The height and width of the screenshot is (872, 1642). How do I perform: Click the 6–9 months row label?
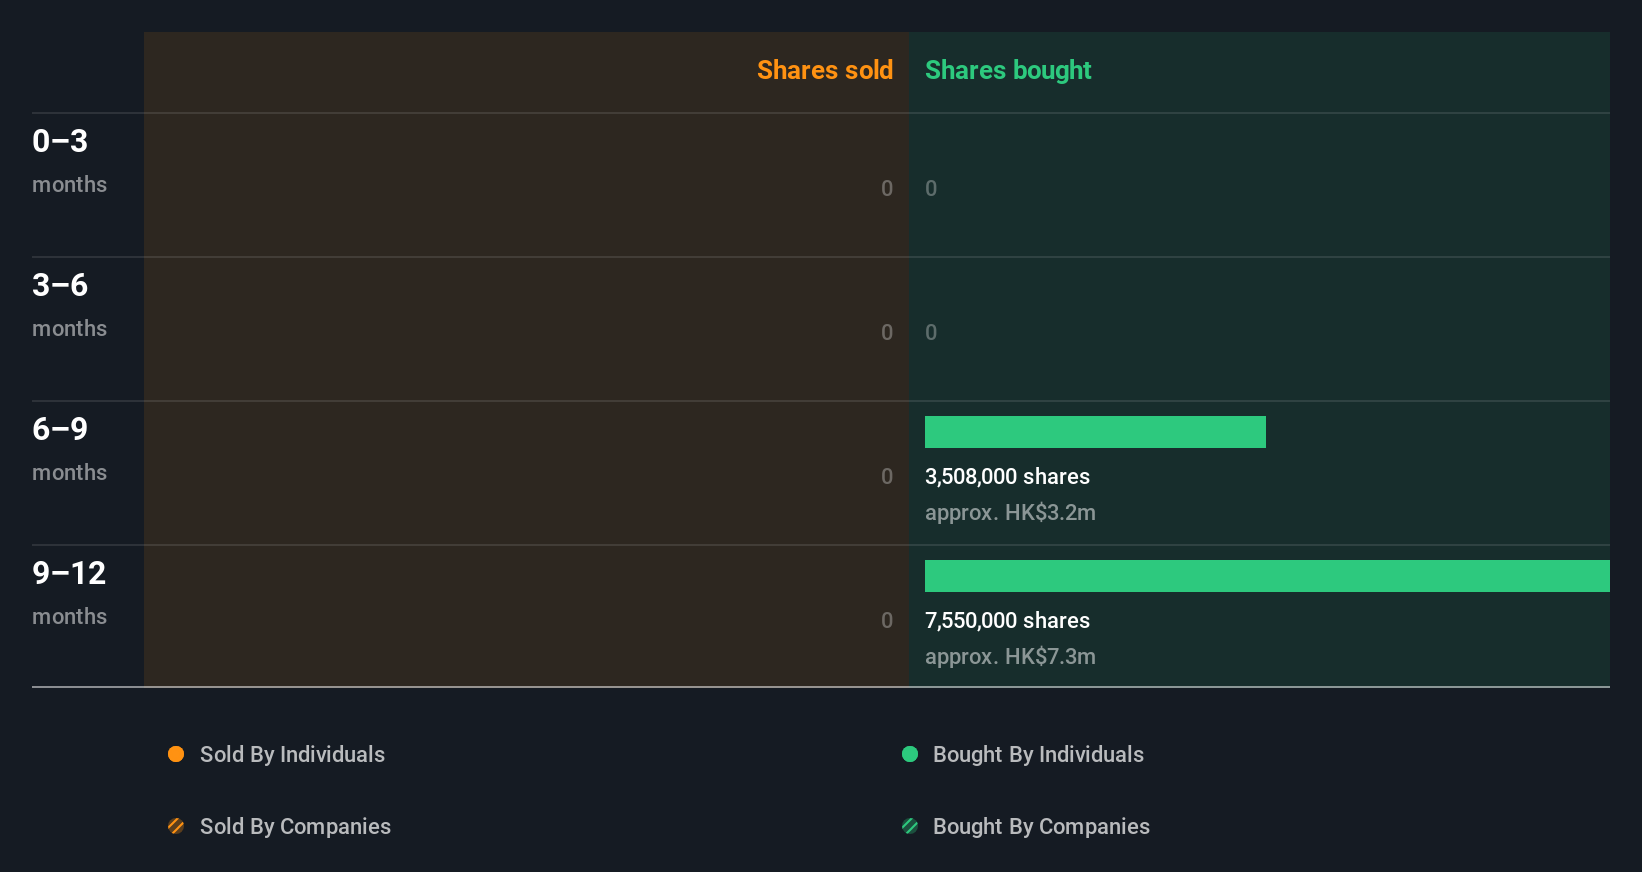[x=69, y=448]
